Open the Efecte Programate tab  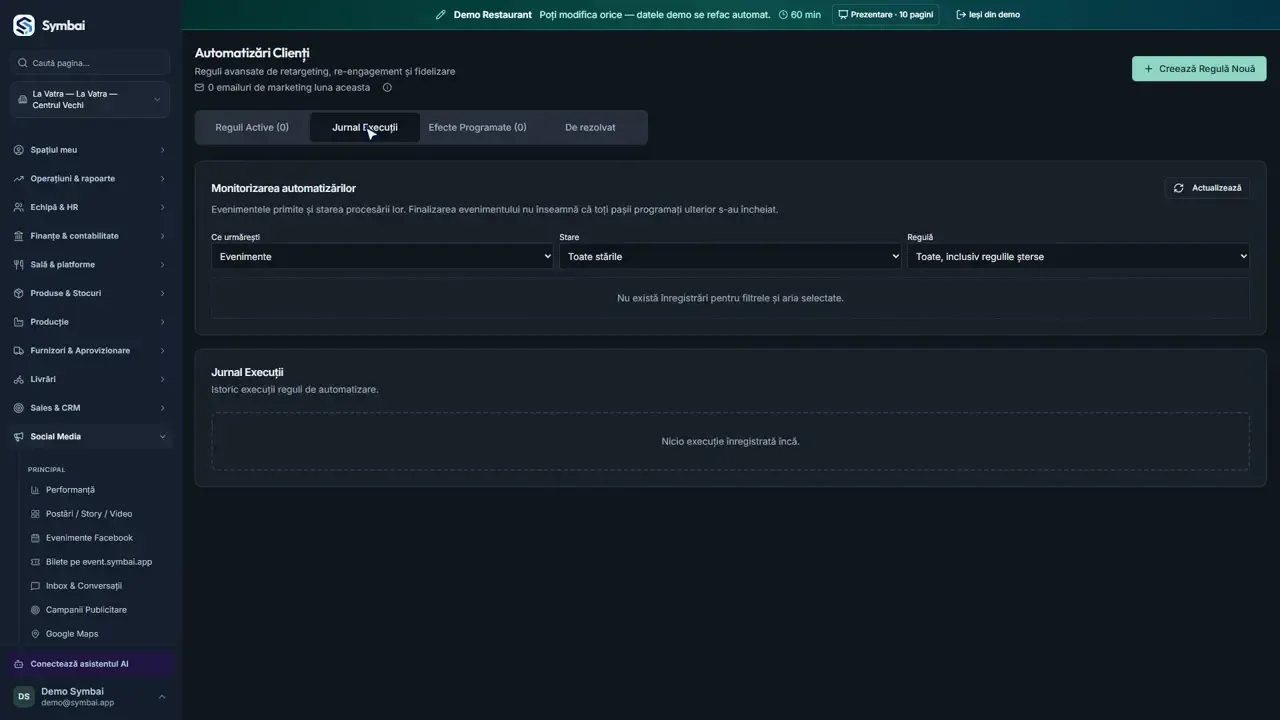click(x=477, y=128)
